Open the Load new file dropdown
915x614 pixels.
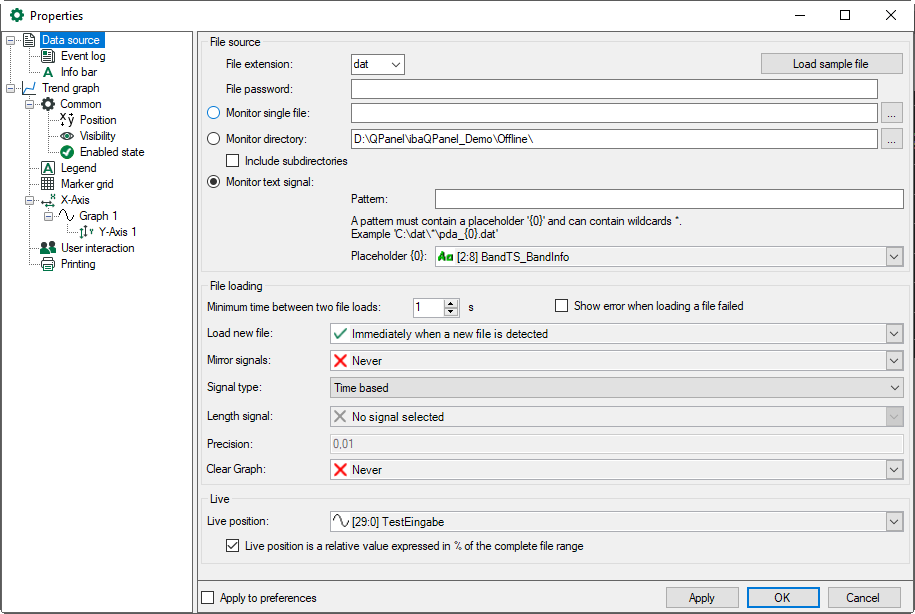pyautogui.click(x=892, y=334)
